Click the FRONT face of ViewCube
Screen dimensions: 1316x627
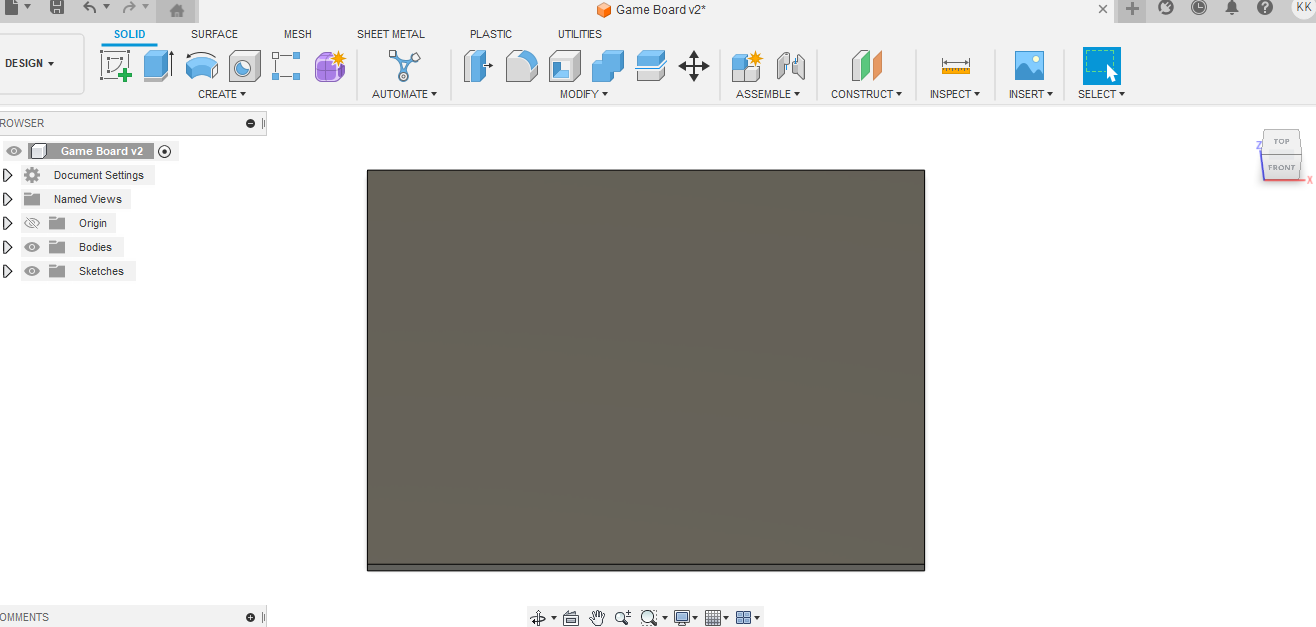point(1281,167)
